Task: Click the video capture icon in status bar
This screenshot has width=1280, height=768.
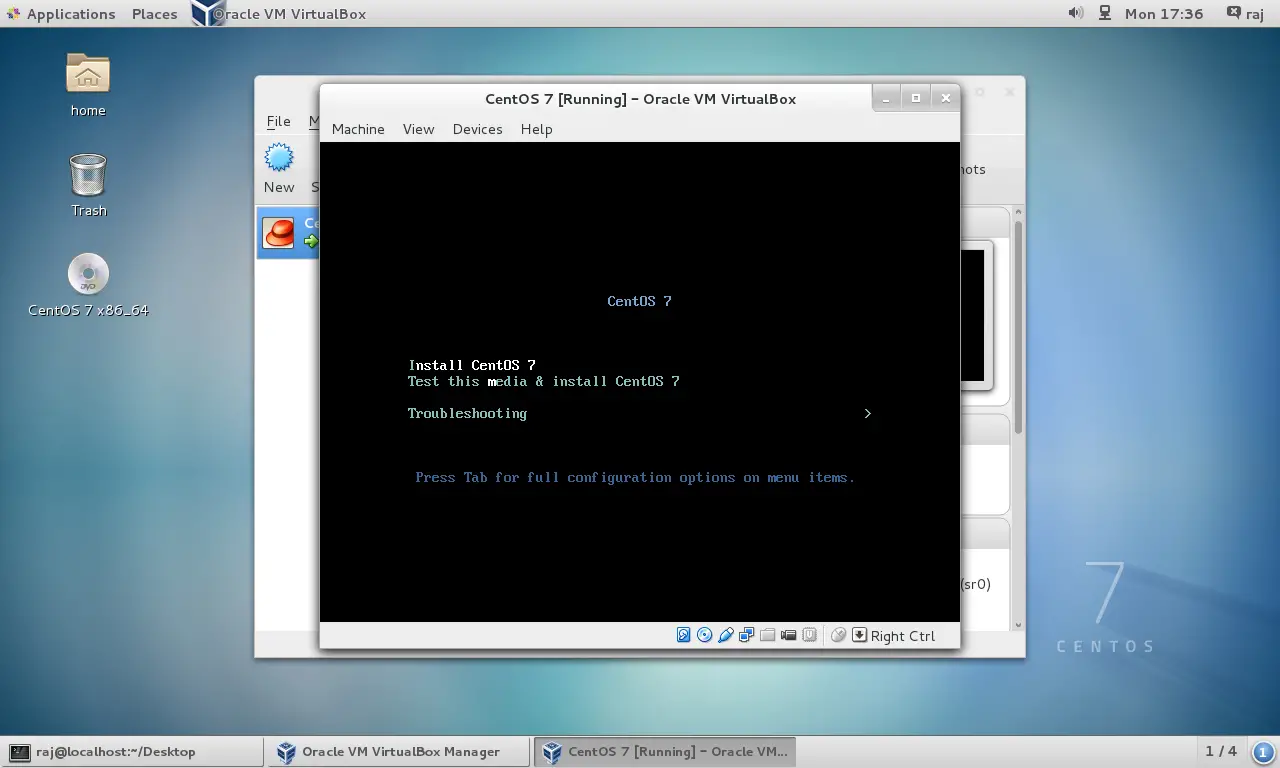Action: [789, 635]
